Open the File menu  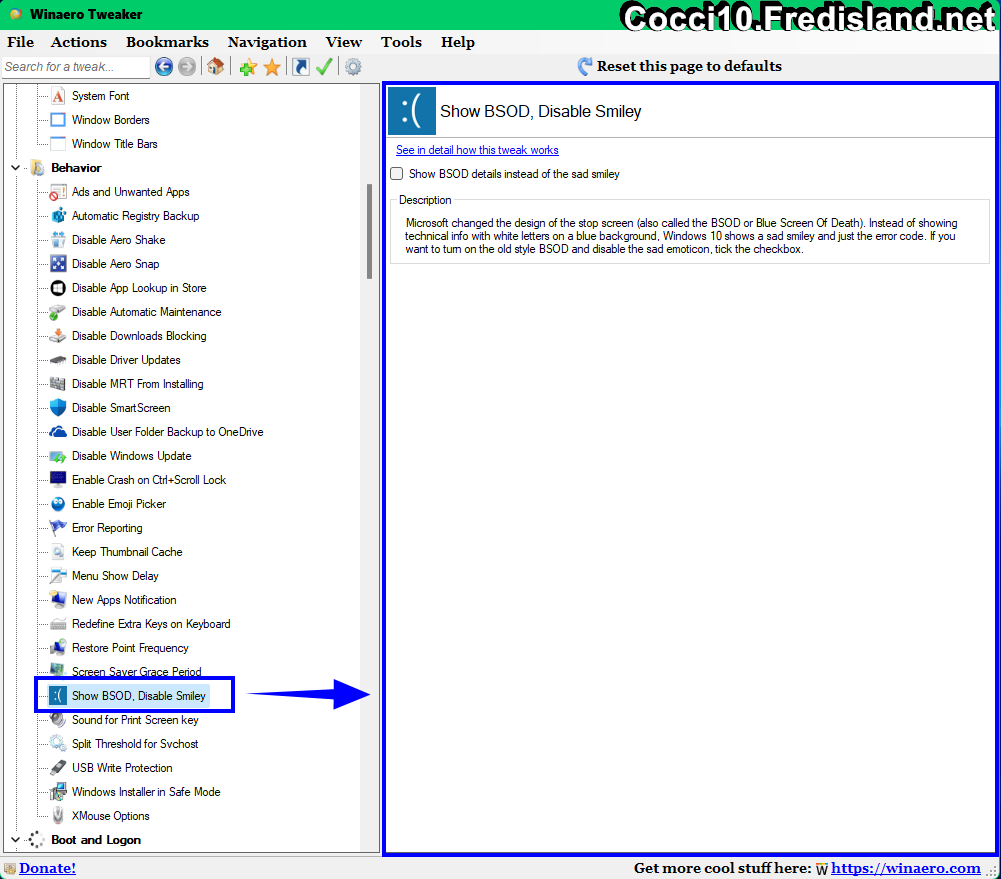click(x=20, y=42)
